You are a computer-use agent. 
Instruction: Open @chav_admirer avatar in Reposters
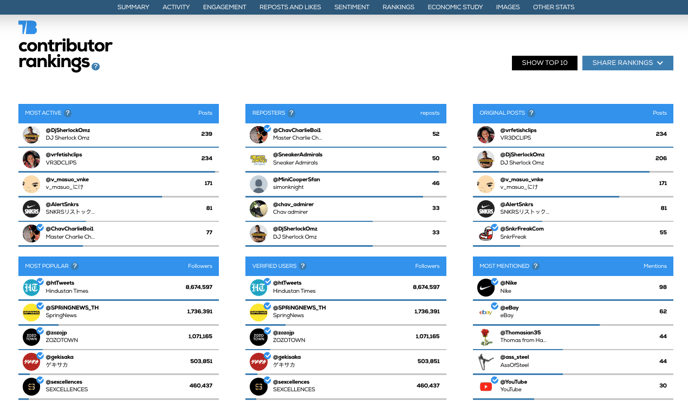tap(258, 209)
